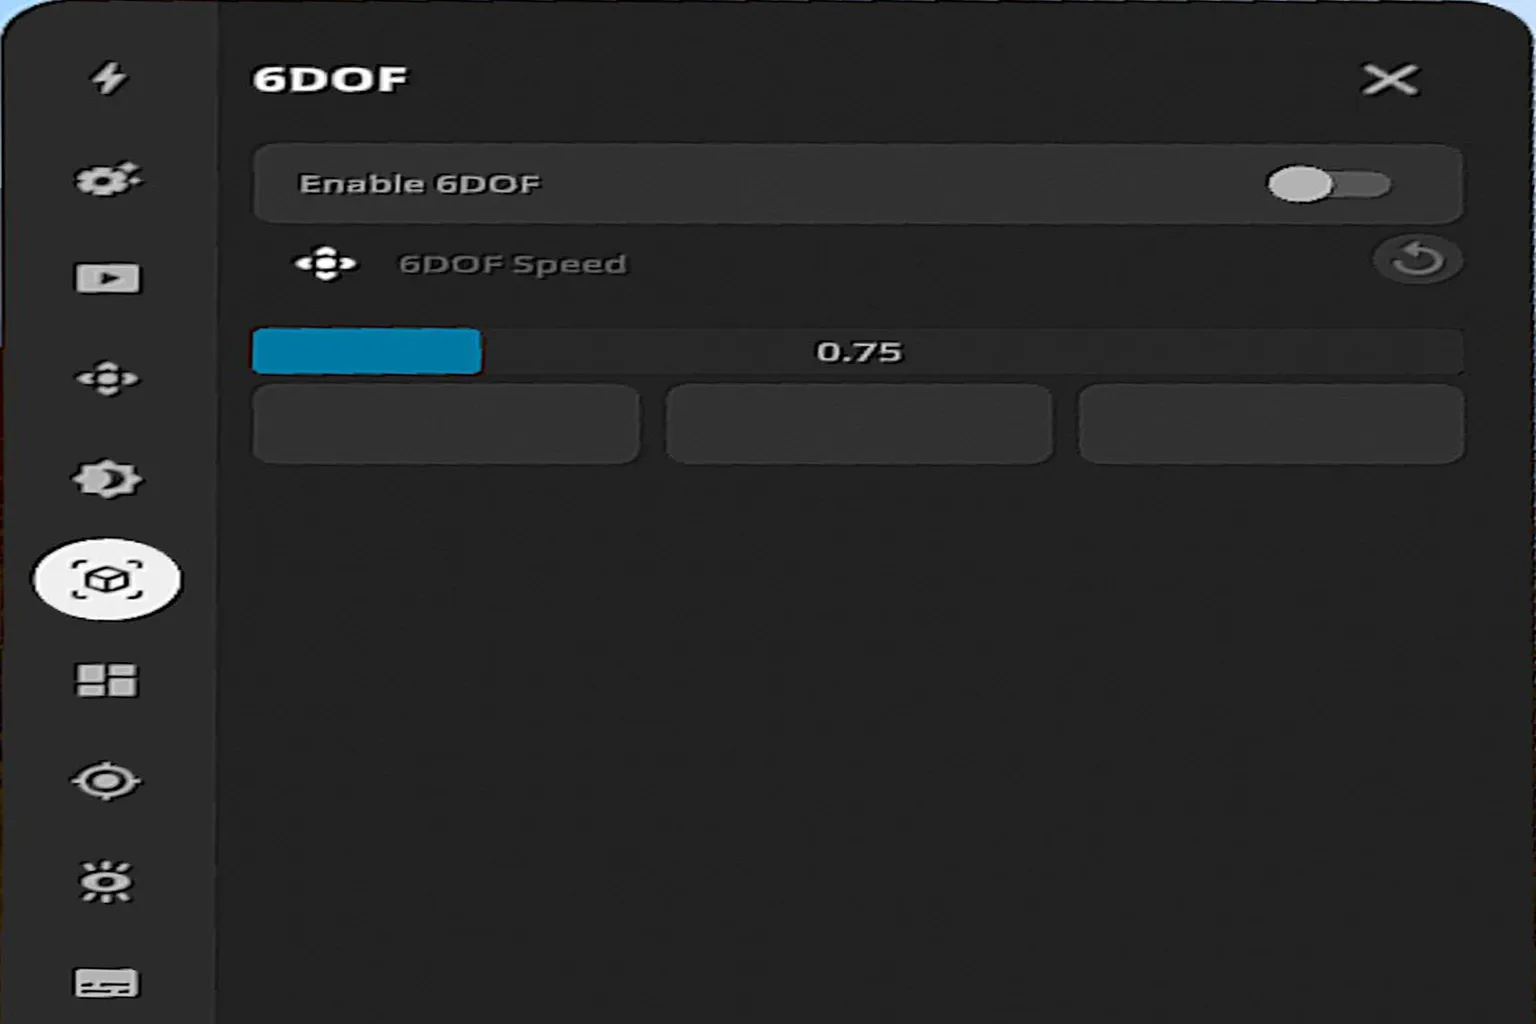The height and width of the screenshot is (1024, 1536).
Task: Open the gears settings sidebar icon
Action: click(x=108, y=179)
